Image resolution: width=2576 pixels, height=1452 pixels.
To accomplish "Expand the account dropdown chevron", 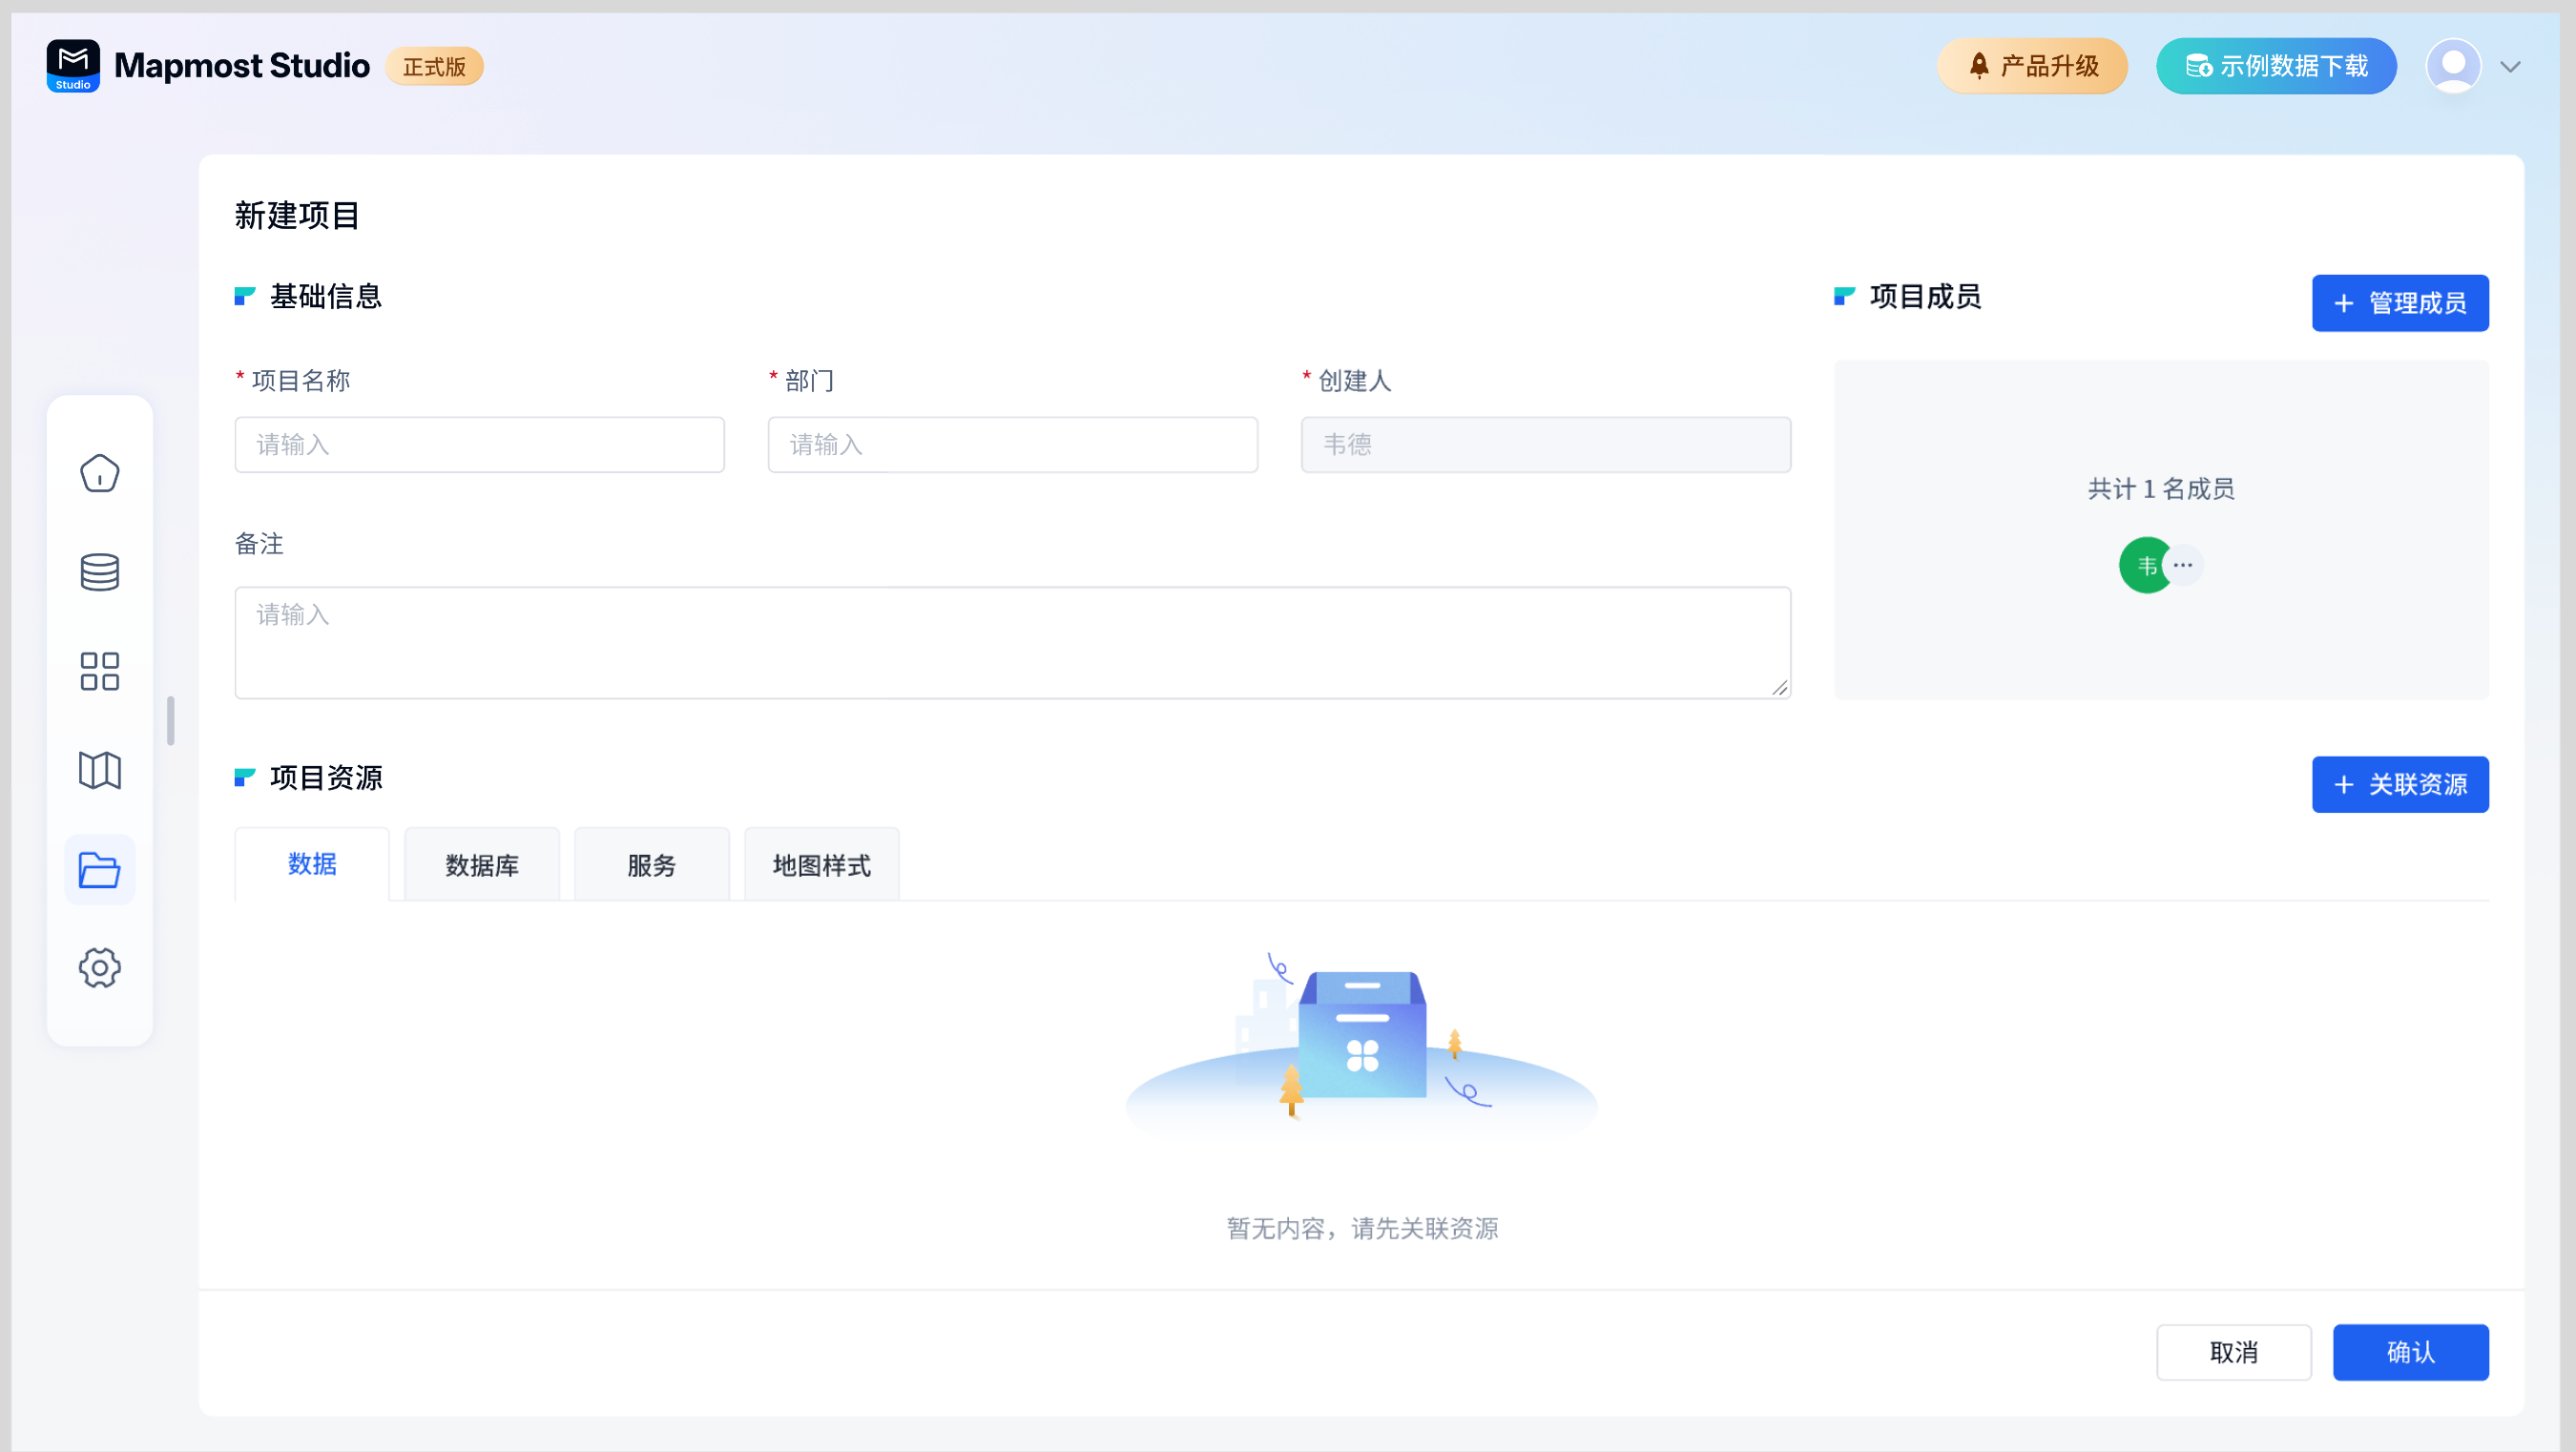I will tap(2510, 67).
